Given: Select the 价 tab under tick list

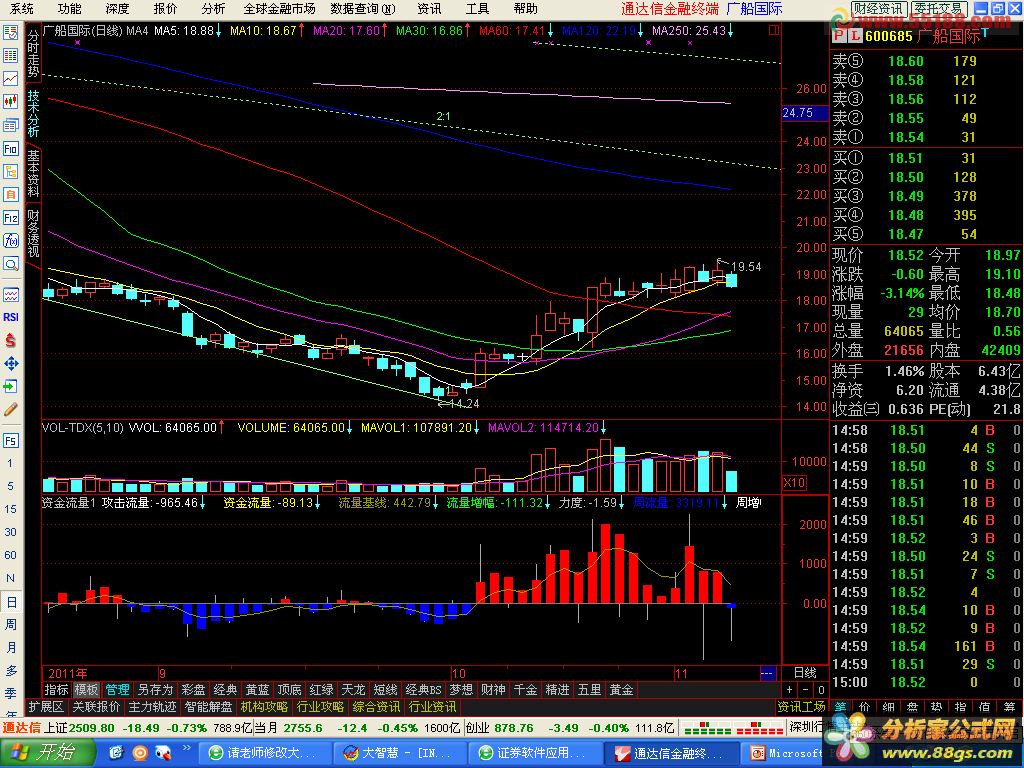Looking at the screenshot, I should pyautogui.click(x=864, y=707).
